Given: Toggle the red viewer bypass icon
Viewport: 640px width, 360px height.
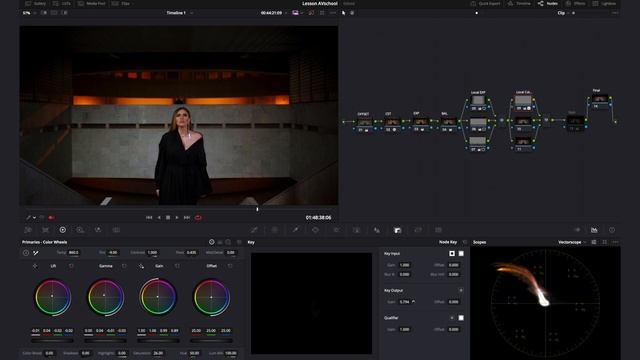Looking at the screenshot, I should (51, 218).
